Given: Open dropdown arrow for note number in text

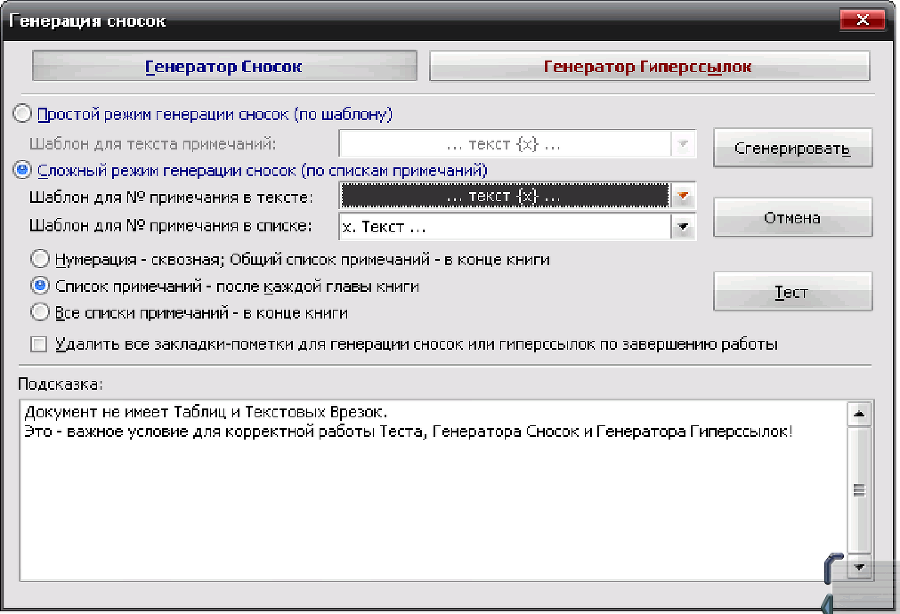Looking at the screenshot, I should (685, 197).
